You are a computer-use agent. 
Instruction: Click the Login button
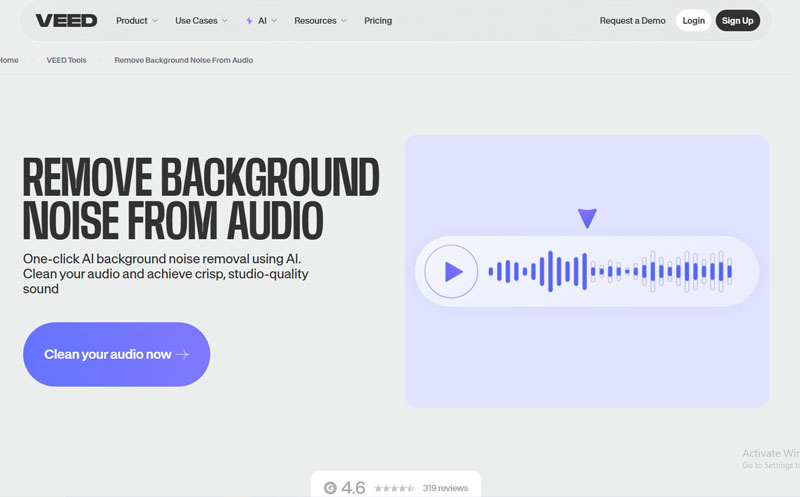coord(693,20)
